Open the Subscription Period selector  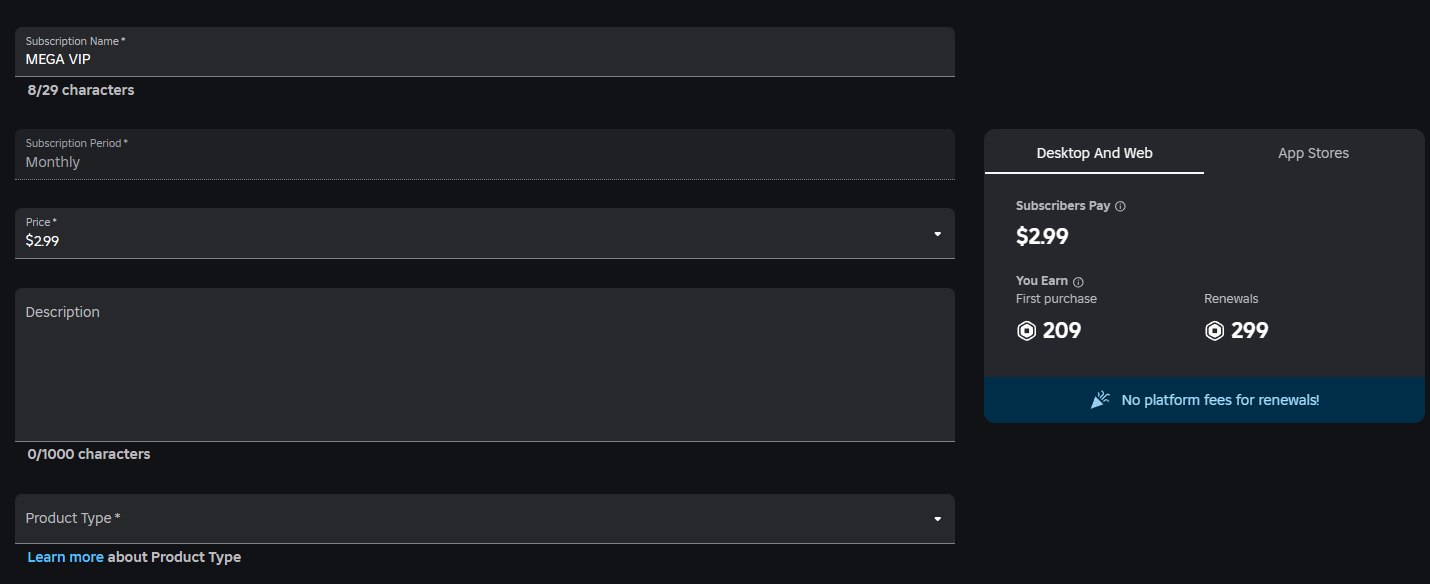click(x=485, y=155)
